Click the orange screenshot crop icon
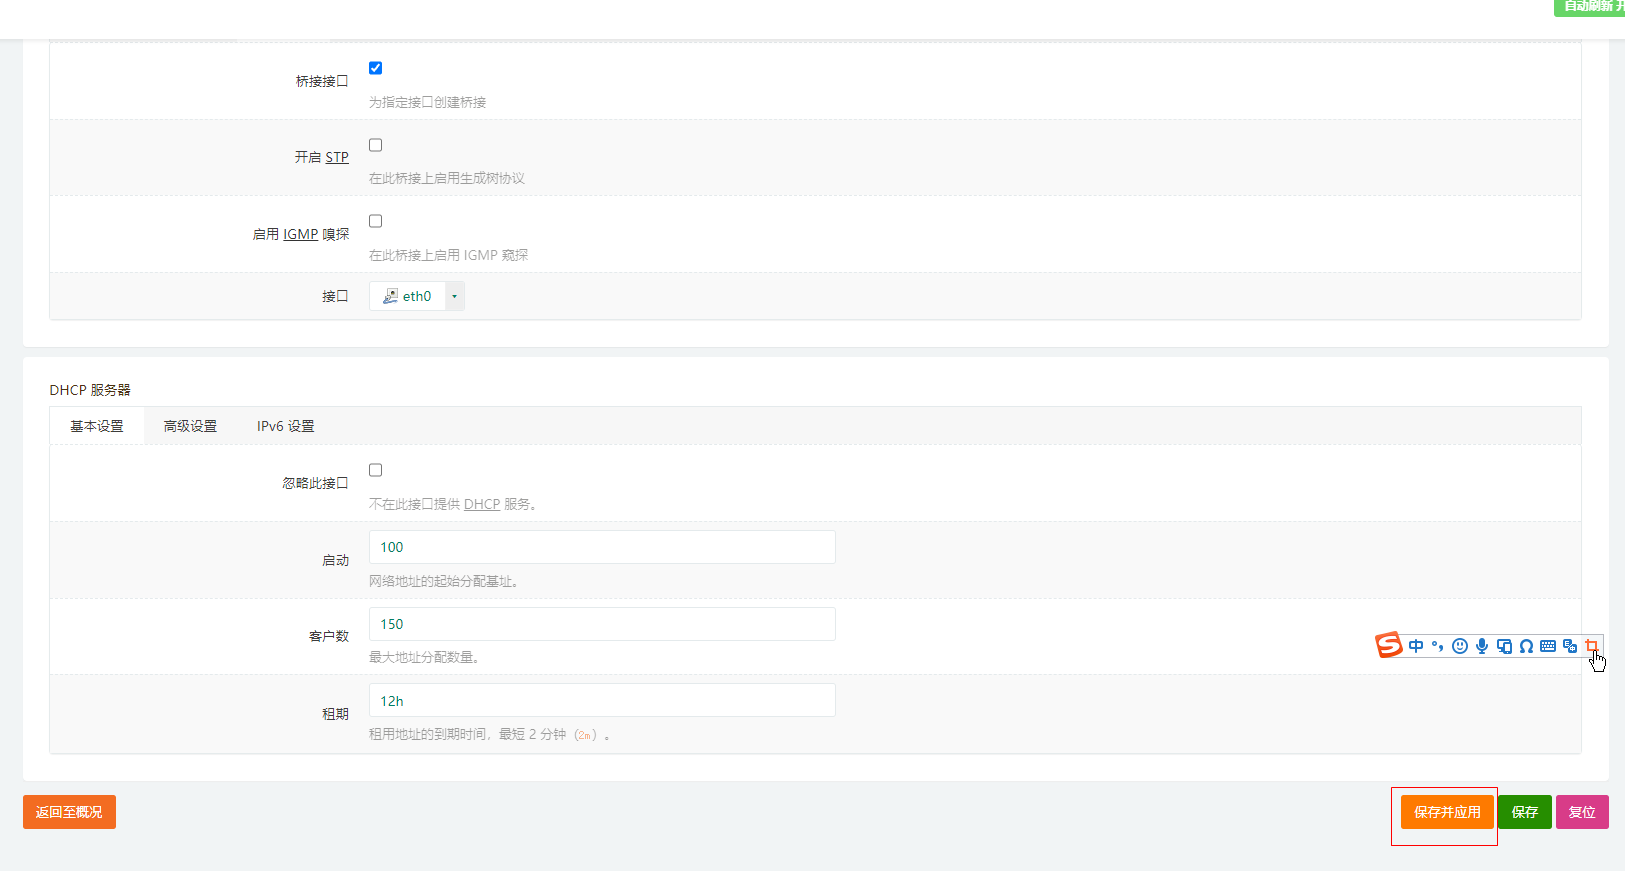 1592,646
